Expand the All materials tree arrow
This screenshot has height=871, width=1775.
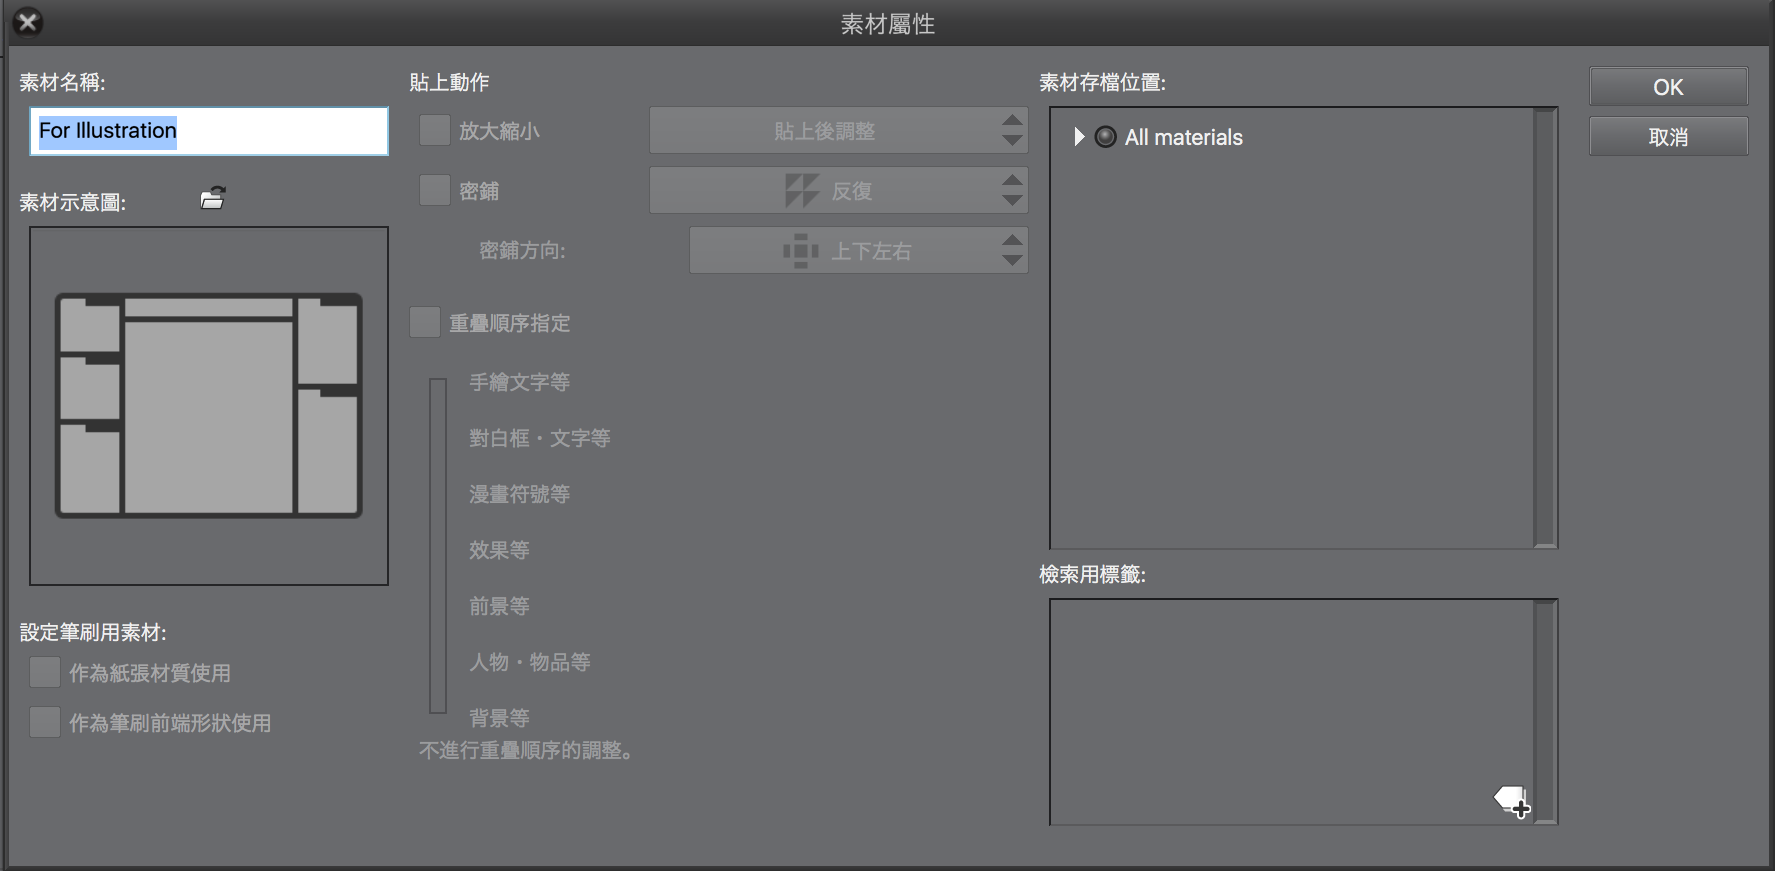click(1079, 137)
